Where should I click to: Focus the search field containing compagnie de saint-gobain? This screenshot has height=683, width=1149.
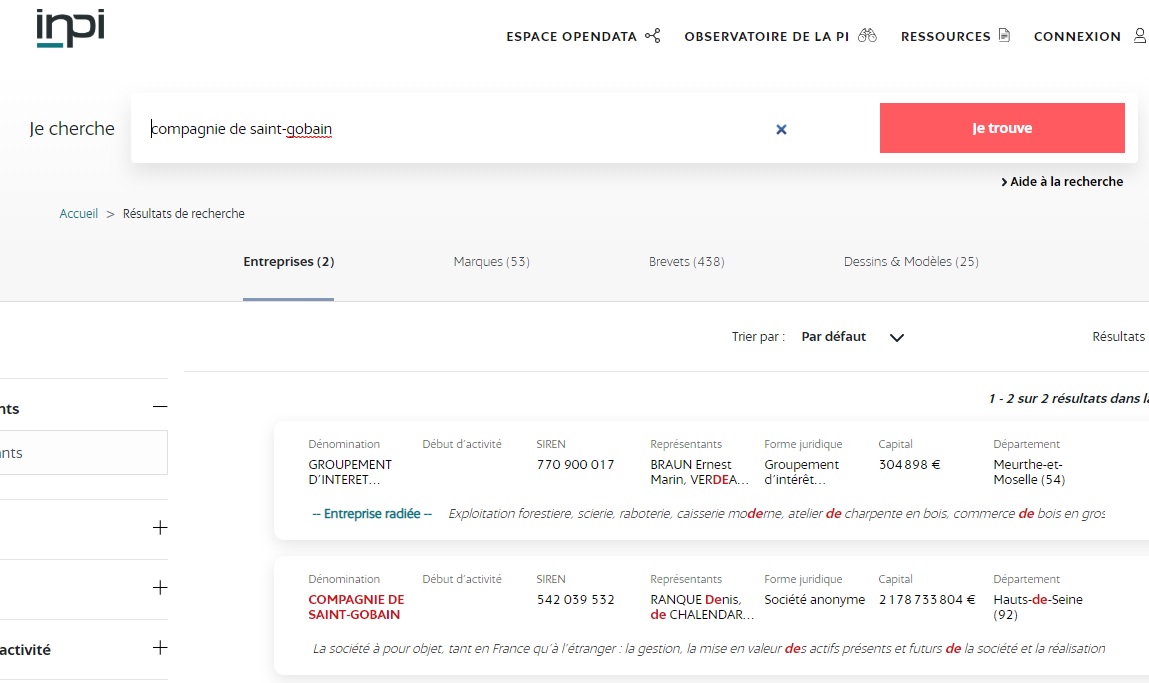tap(454, 129)
